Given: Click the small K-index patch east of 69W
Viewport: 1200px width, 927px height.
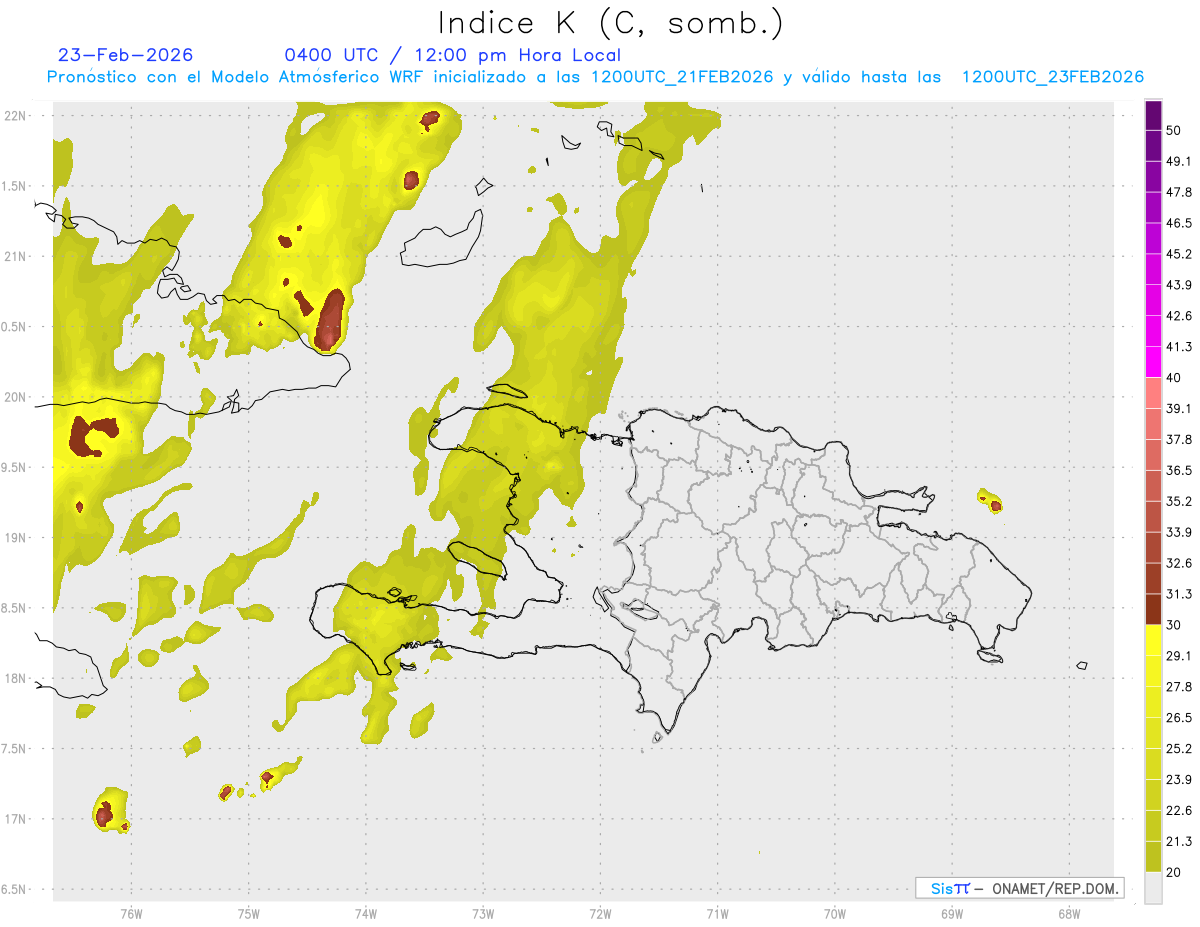Looking at the screenshot, I should pyautogui.click(x=991, y=501).
